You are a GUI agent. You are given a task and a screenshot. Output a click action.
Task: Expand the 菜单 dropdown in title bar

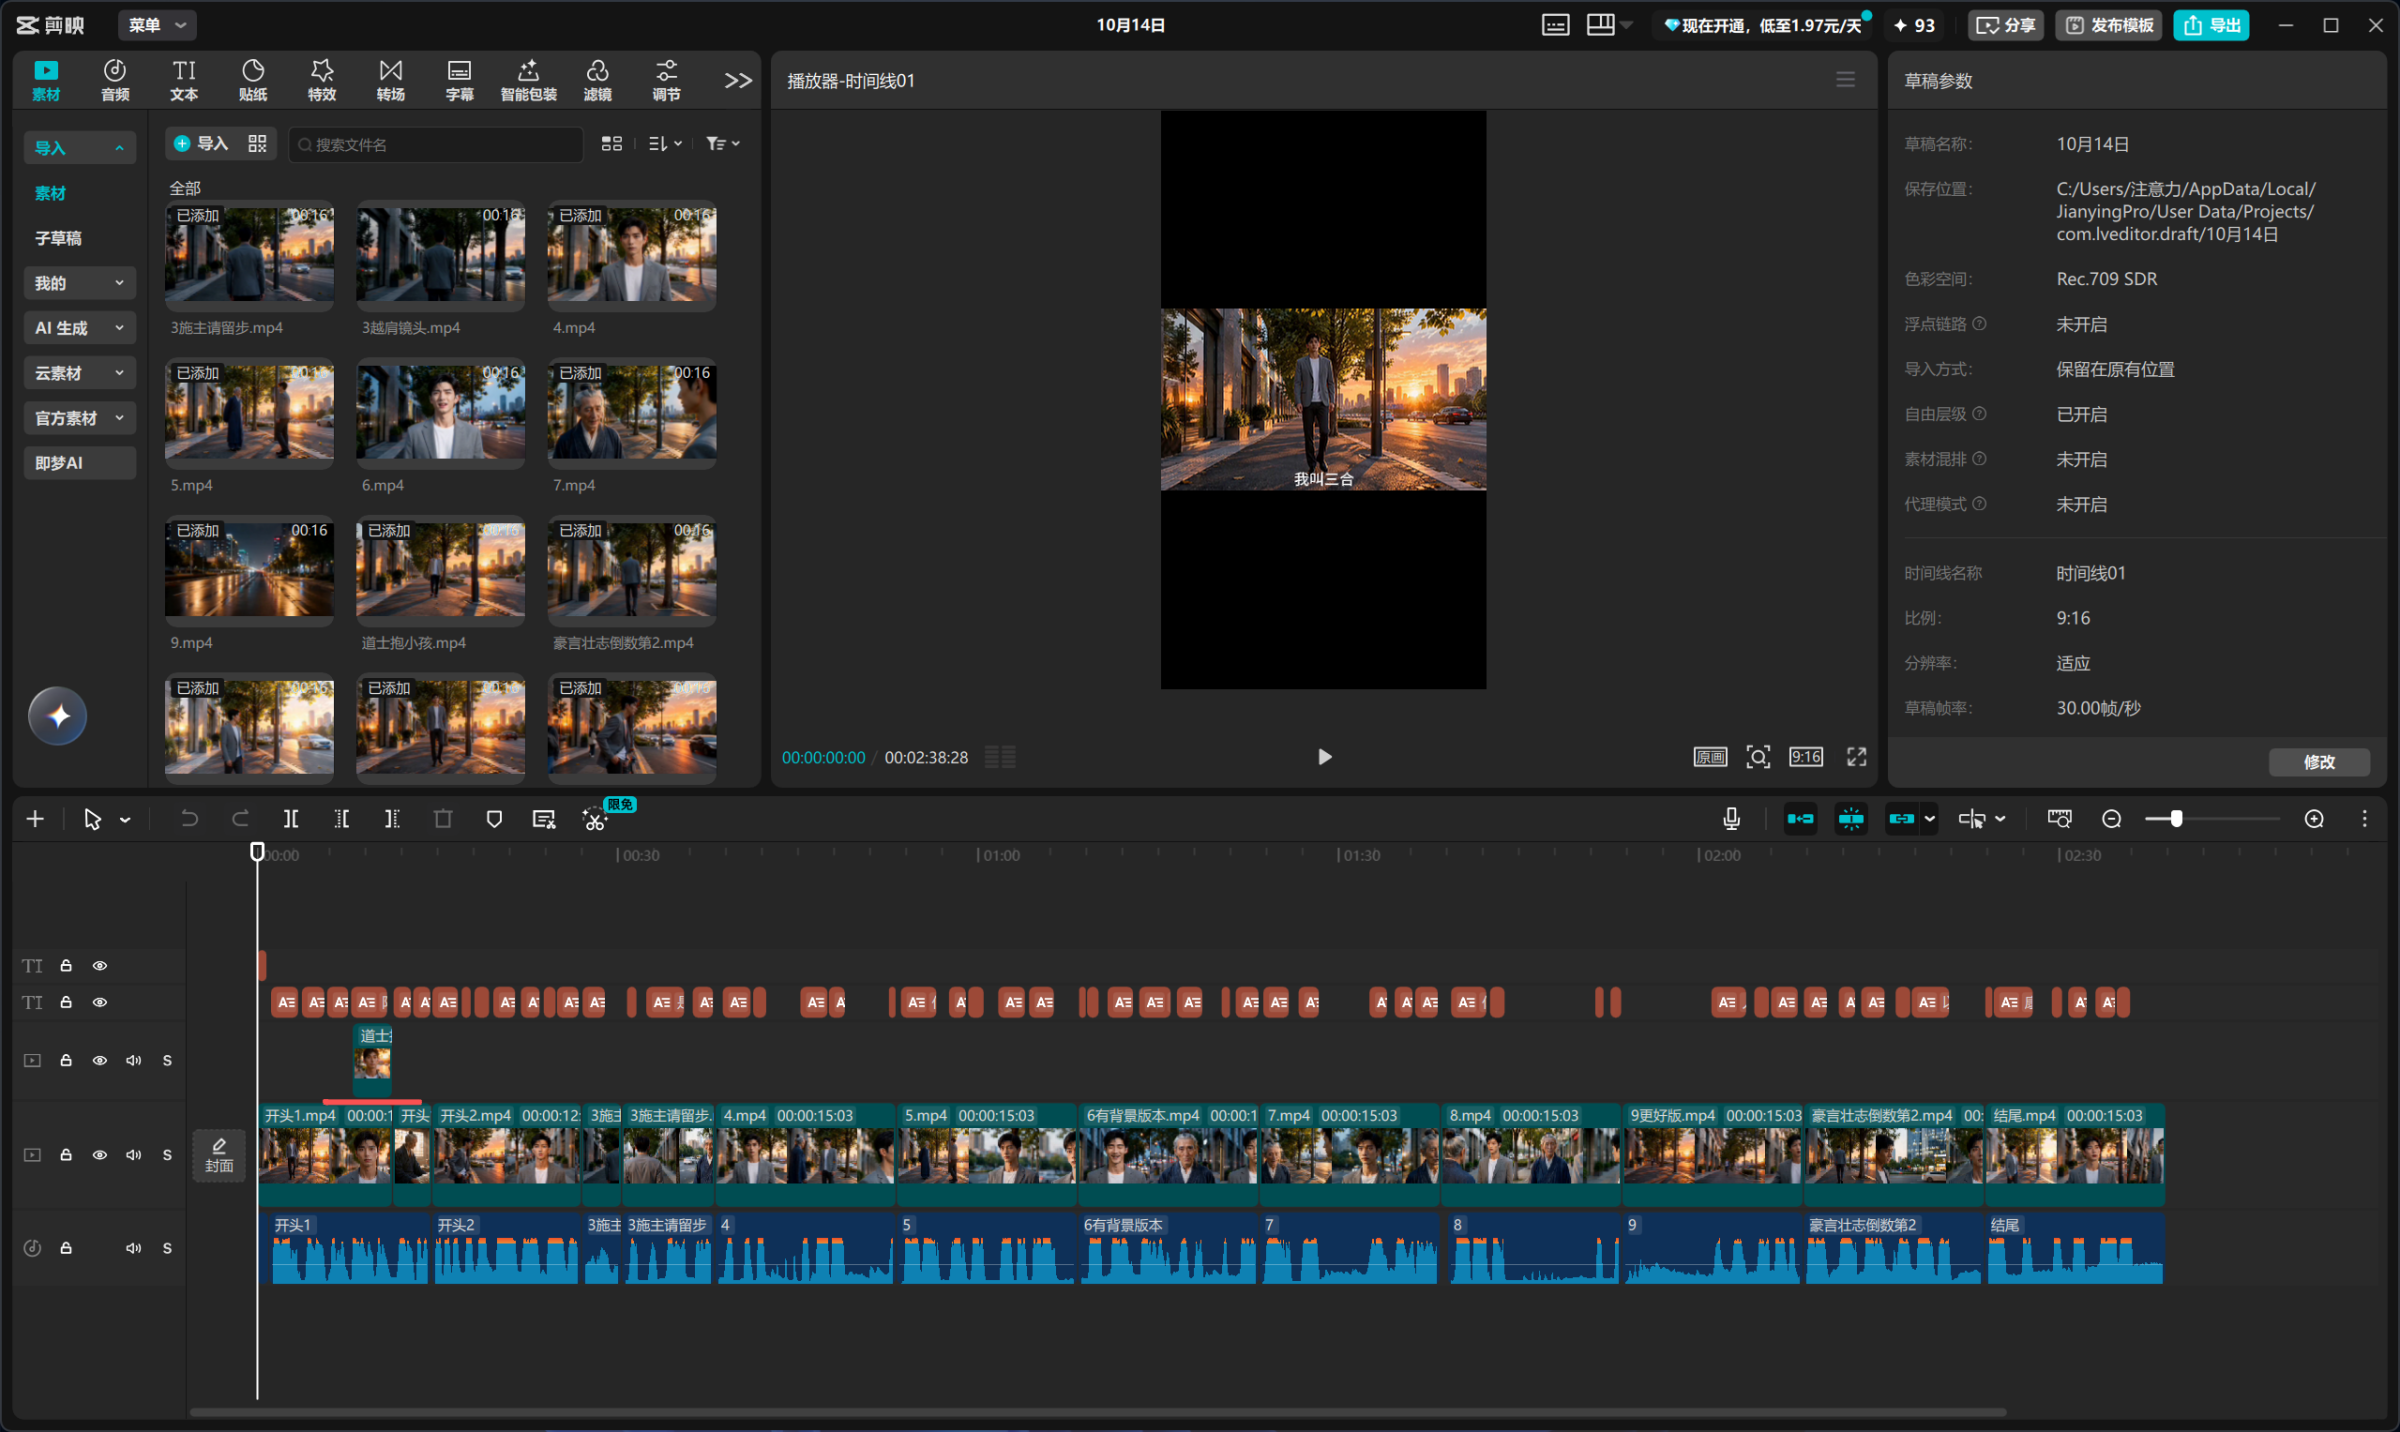[157, 25]
